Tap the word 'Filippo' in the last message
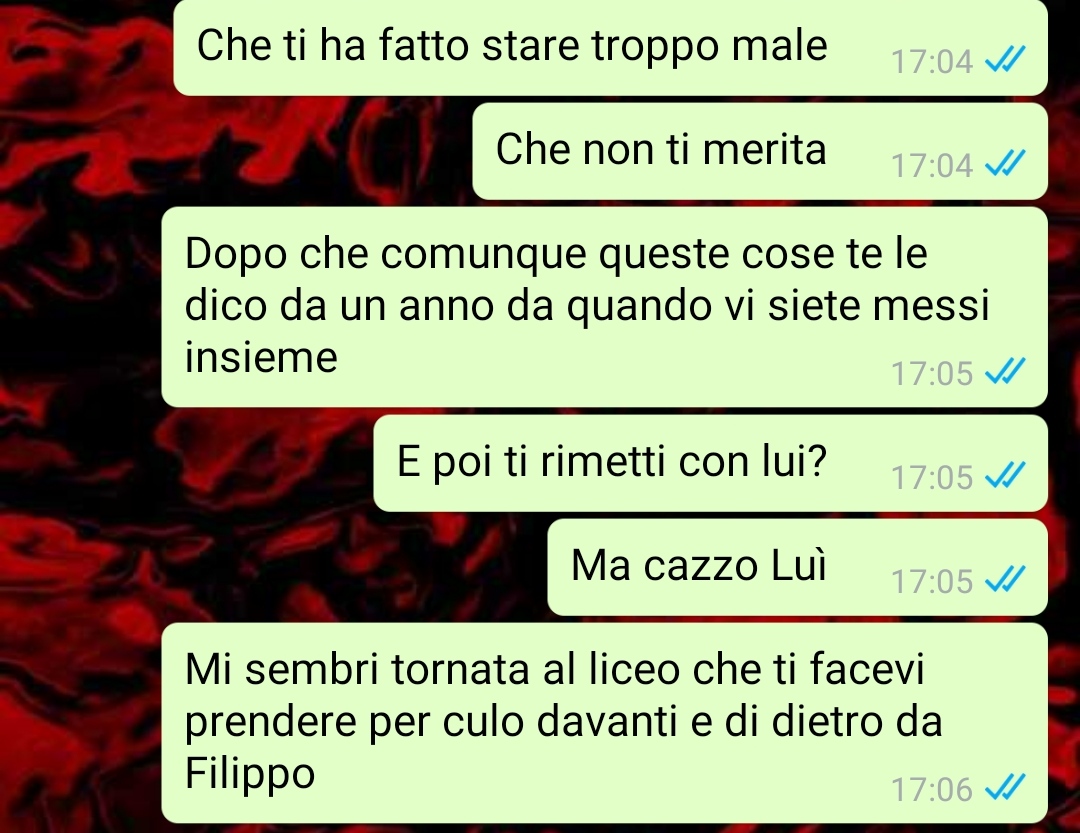 [x=250, y=774]
